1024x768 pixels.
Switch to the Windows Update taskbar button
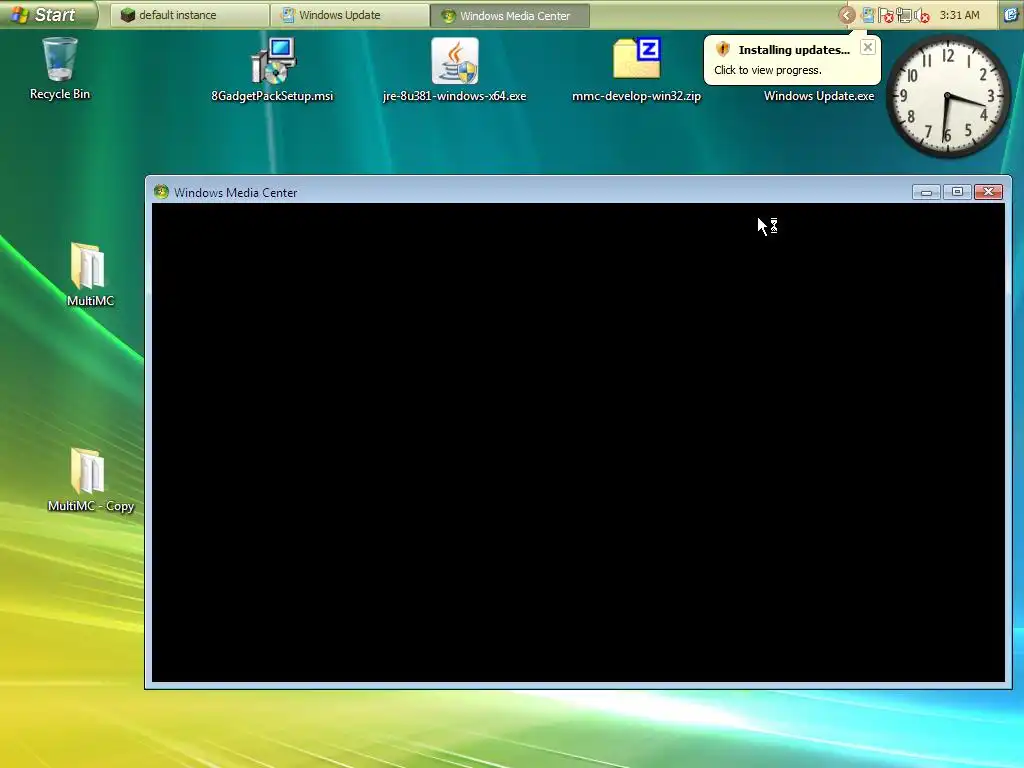(349, 15)
